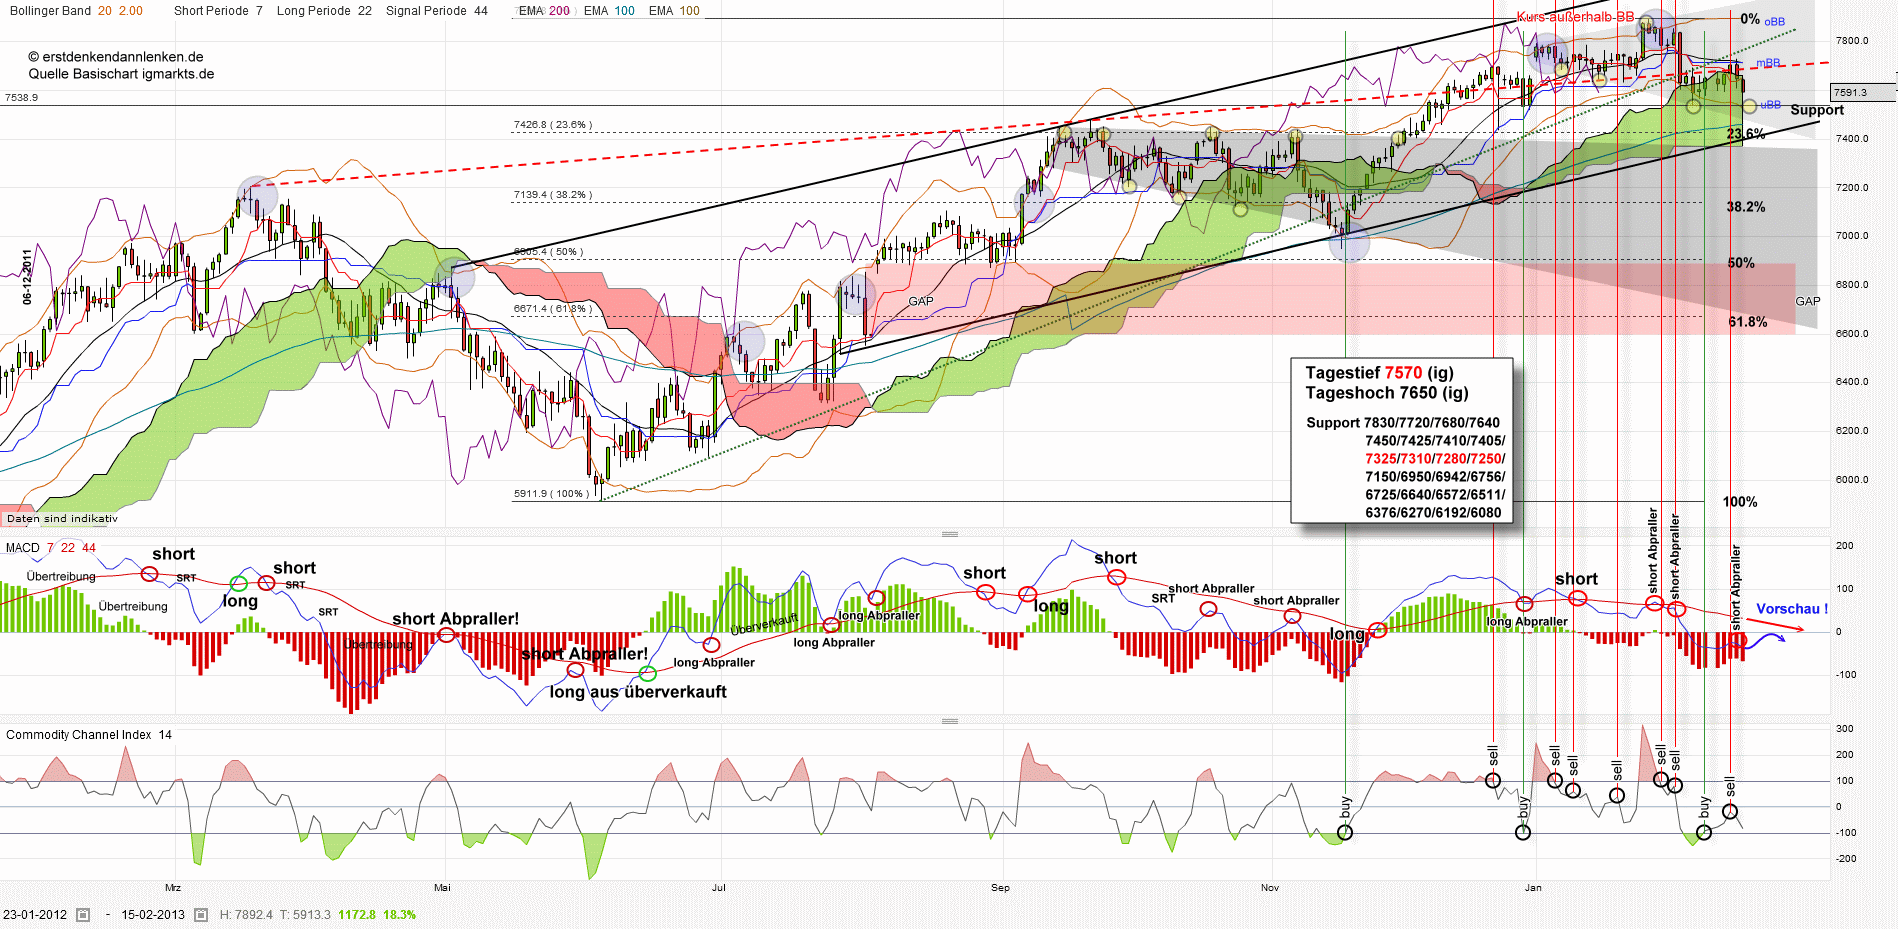The image size is (1898, 929).
Task: Click the Fibonacci level '6671.4 ( 61.8% )'
Action: pos(553,309)
